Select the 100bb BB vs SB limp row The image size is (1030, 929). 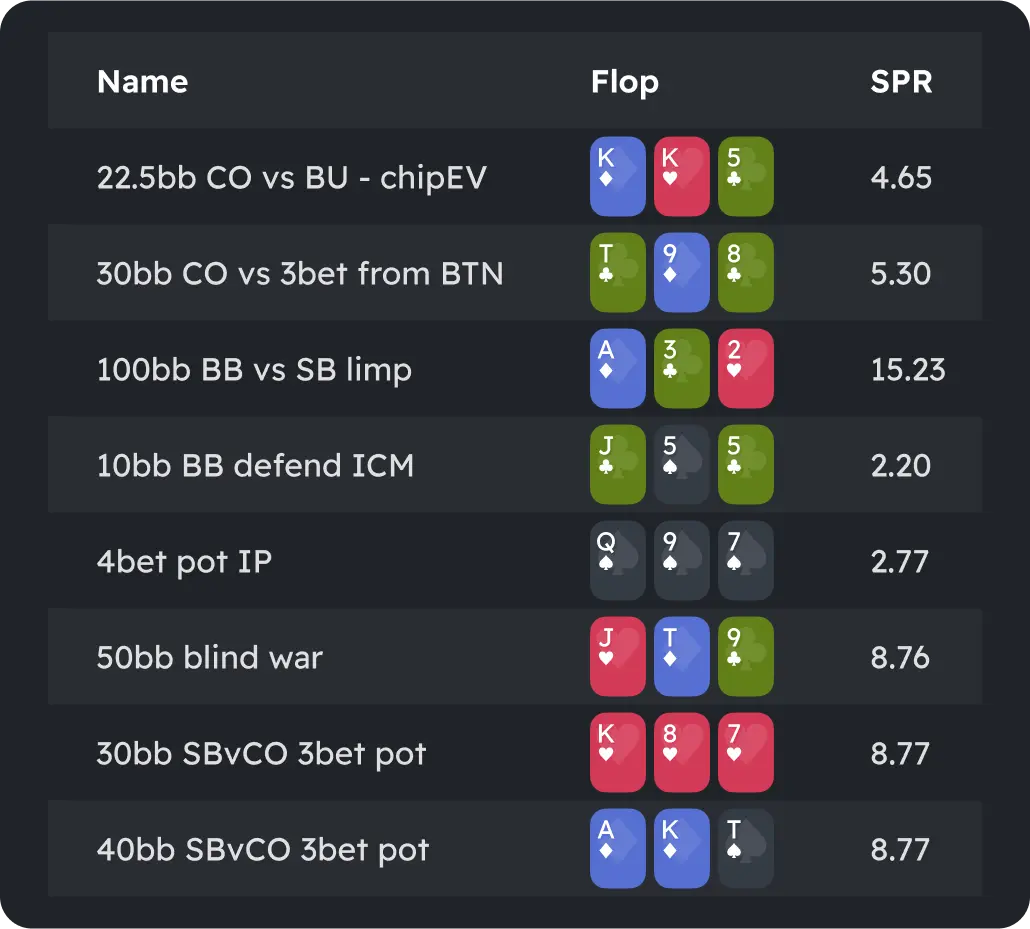[254, 369]
